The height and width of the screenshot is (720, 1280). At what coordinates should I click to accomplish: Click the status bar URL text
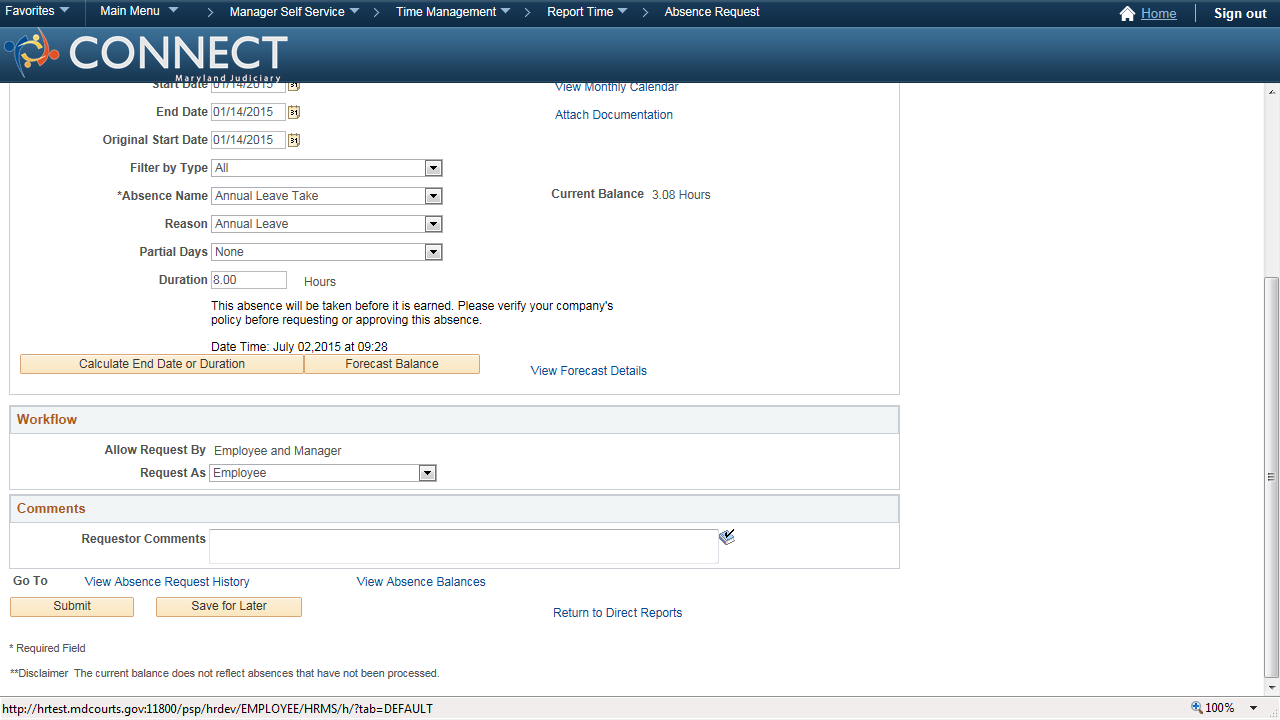[x=218, y=708]
